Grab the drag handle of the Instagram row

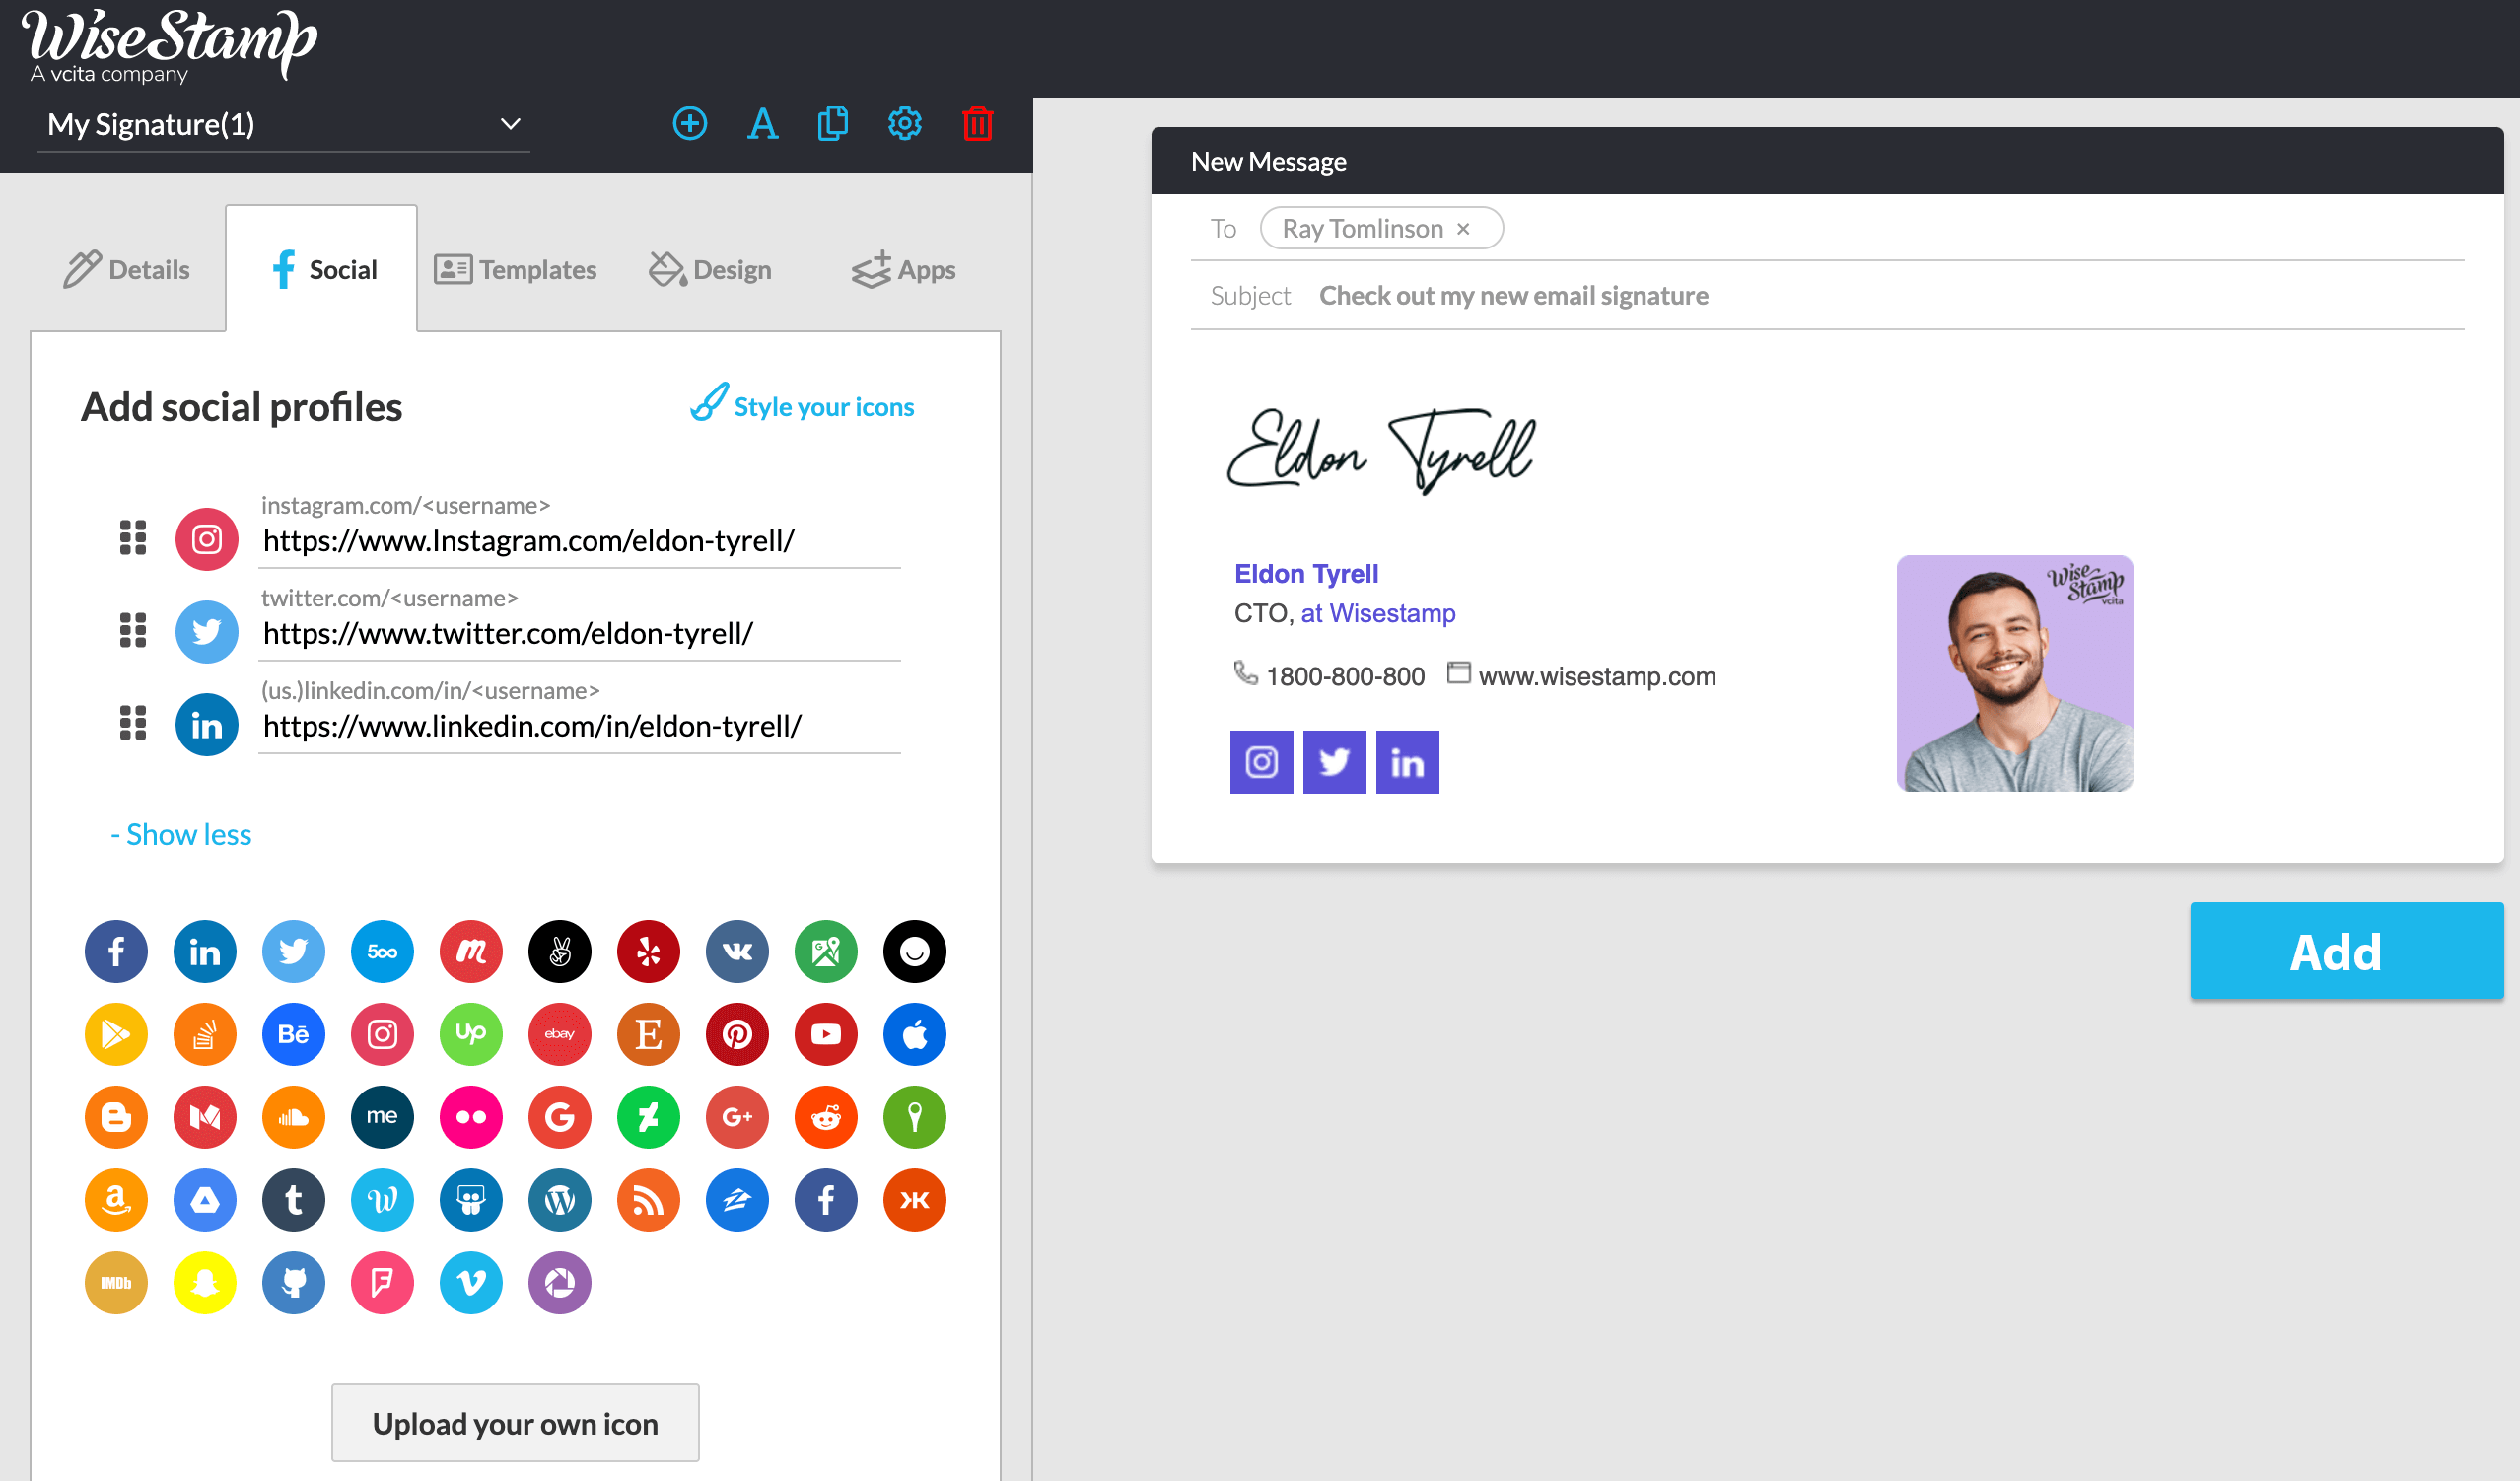click(x=133, y=538)
